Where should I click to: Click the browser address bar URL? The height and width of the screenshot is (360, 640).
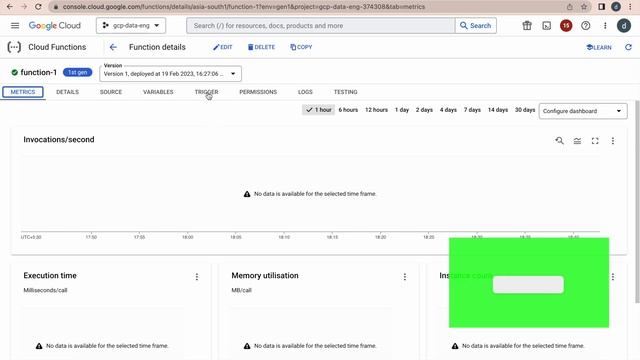244,7
